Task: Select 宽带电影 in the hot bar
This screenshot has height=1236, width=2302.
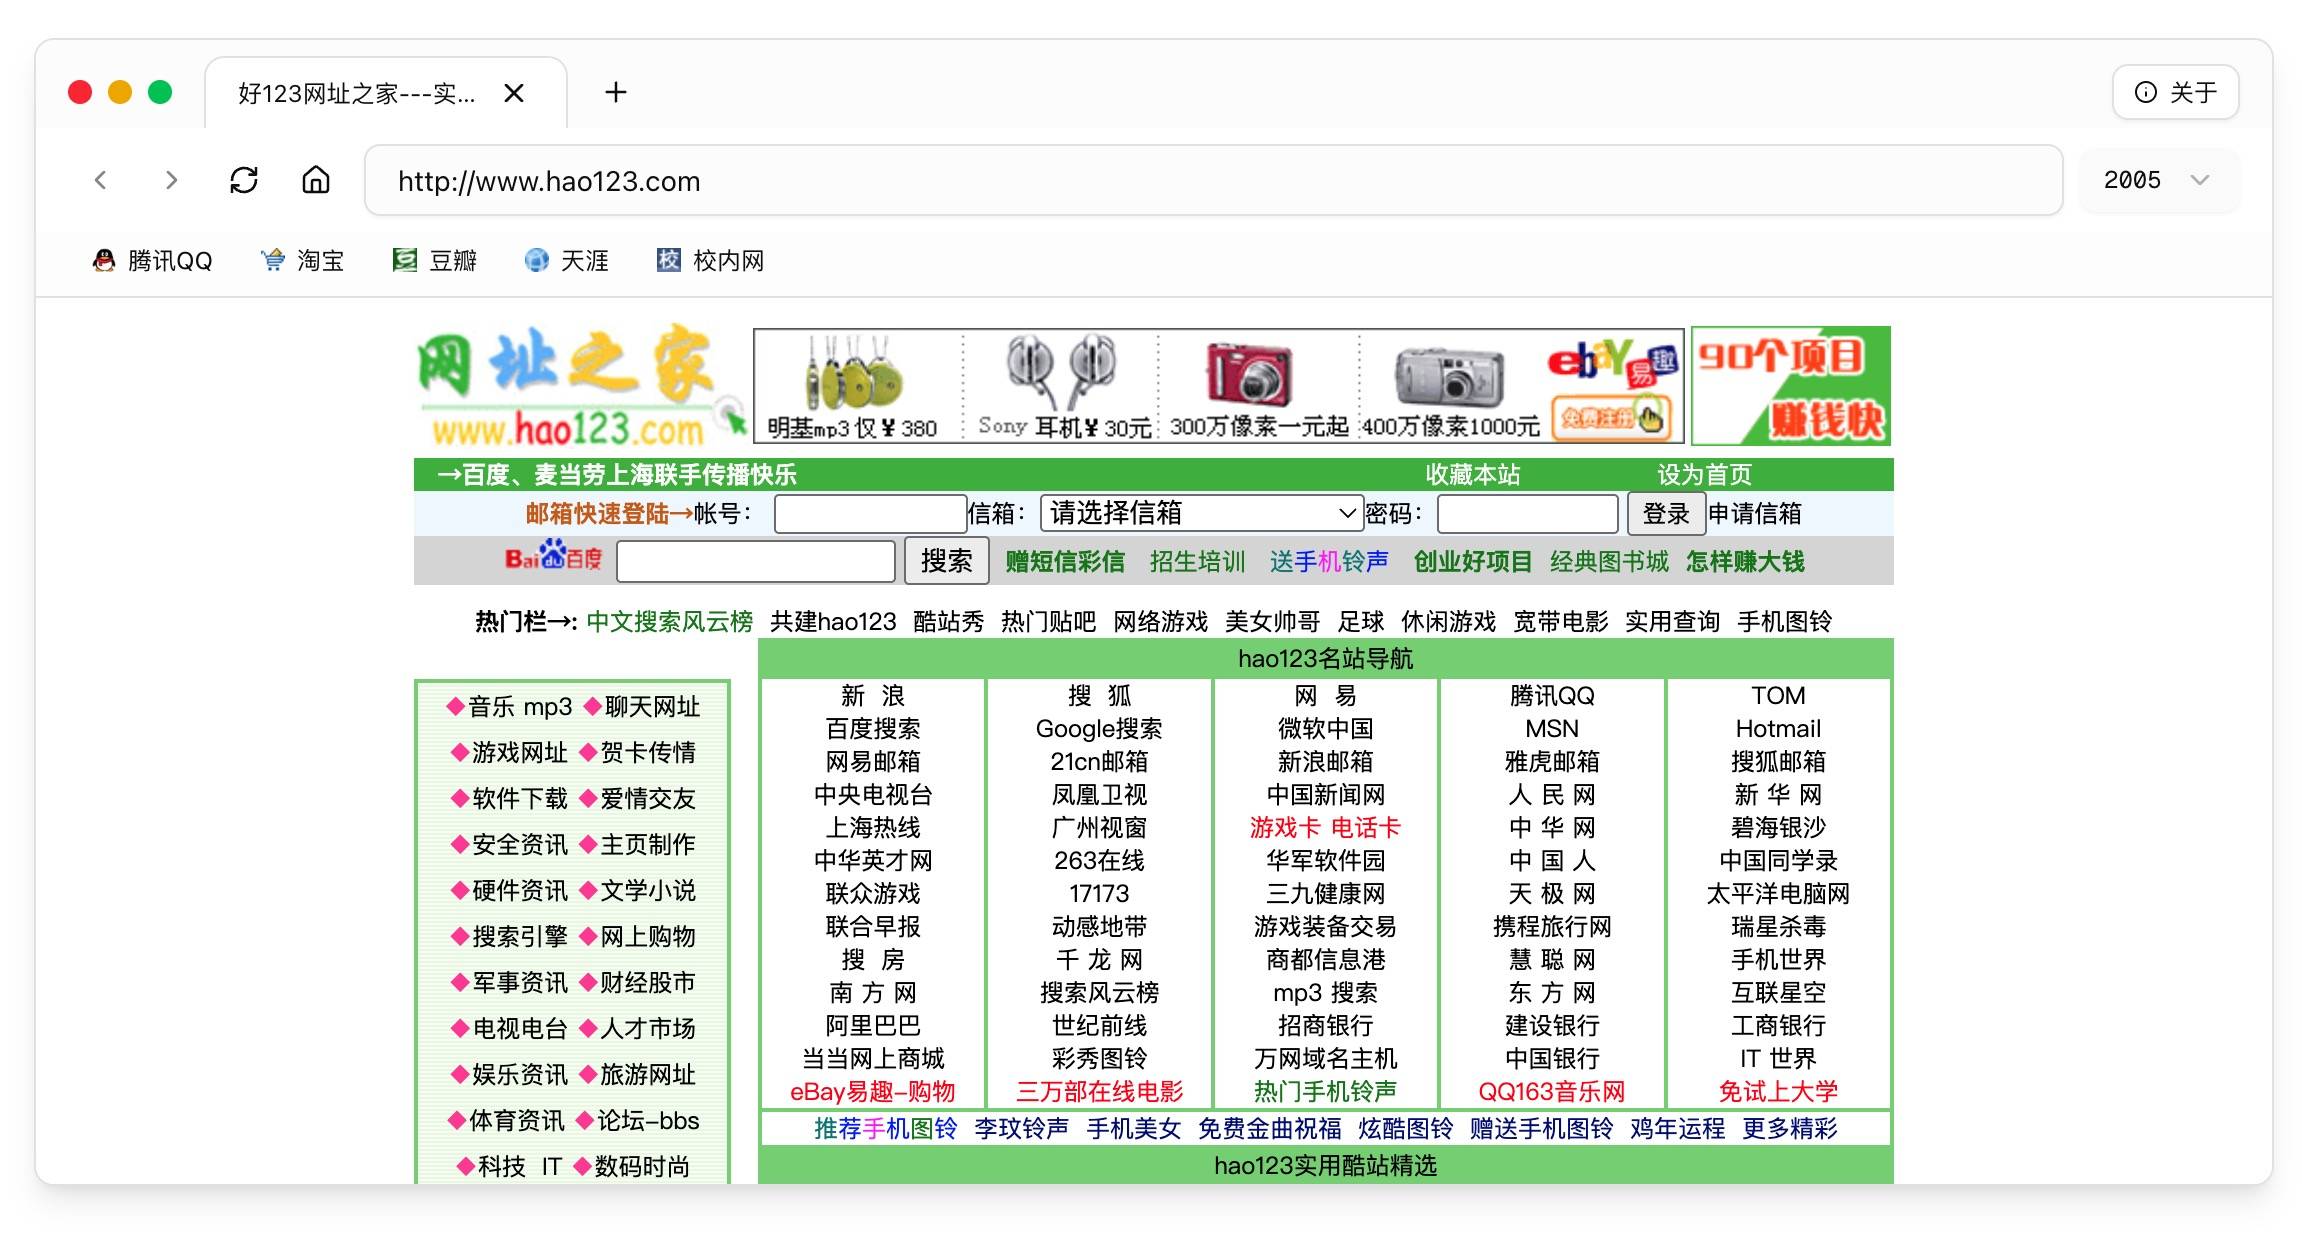Action: pos(1560,621)
